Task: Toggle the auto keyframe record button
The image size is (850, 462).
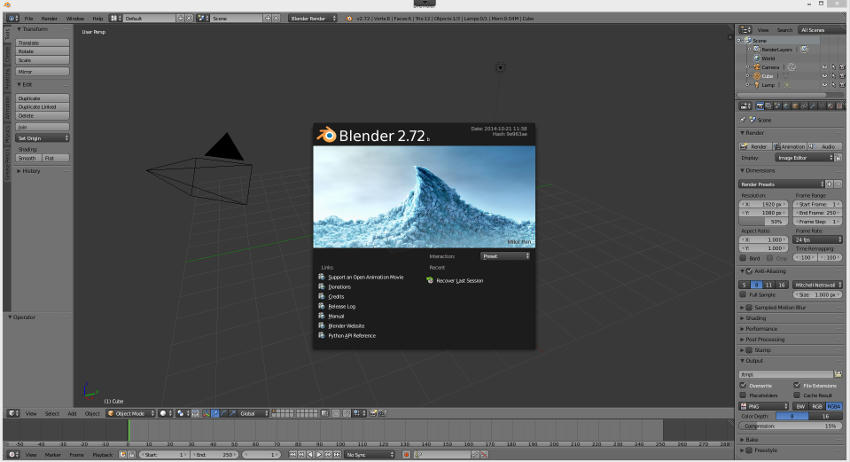Action: pos(406,454)
